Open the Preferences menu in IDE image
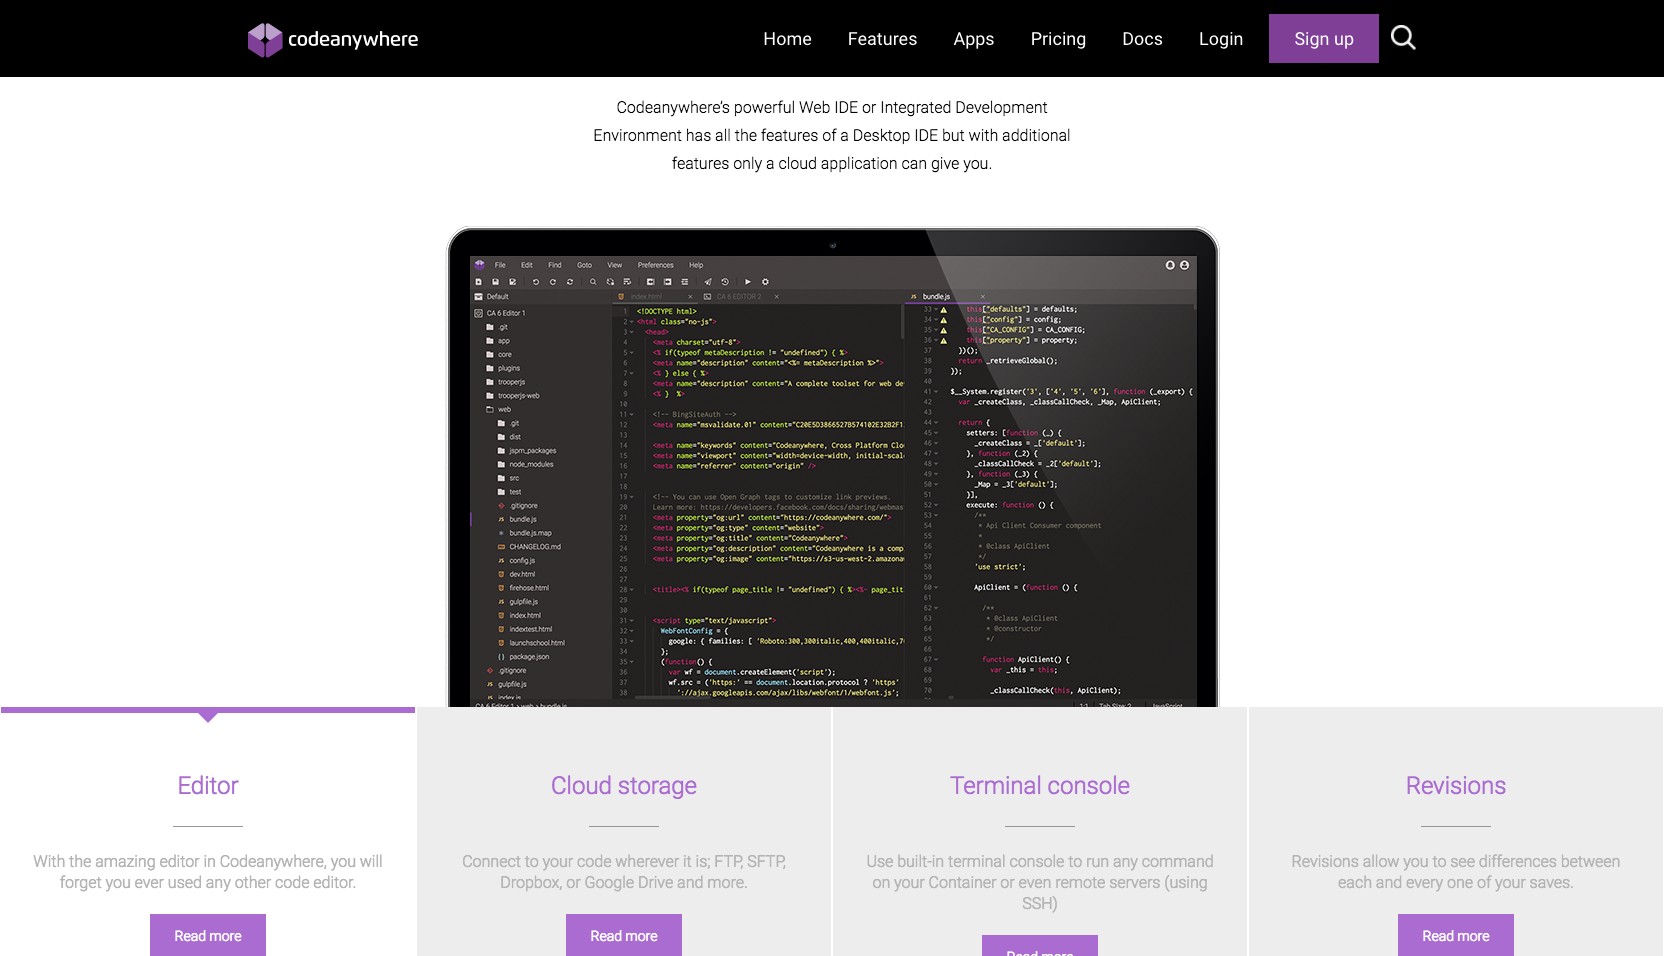Viewport: 1664px width, 956px height. click(x=656, y=265)
